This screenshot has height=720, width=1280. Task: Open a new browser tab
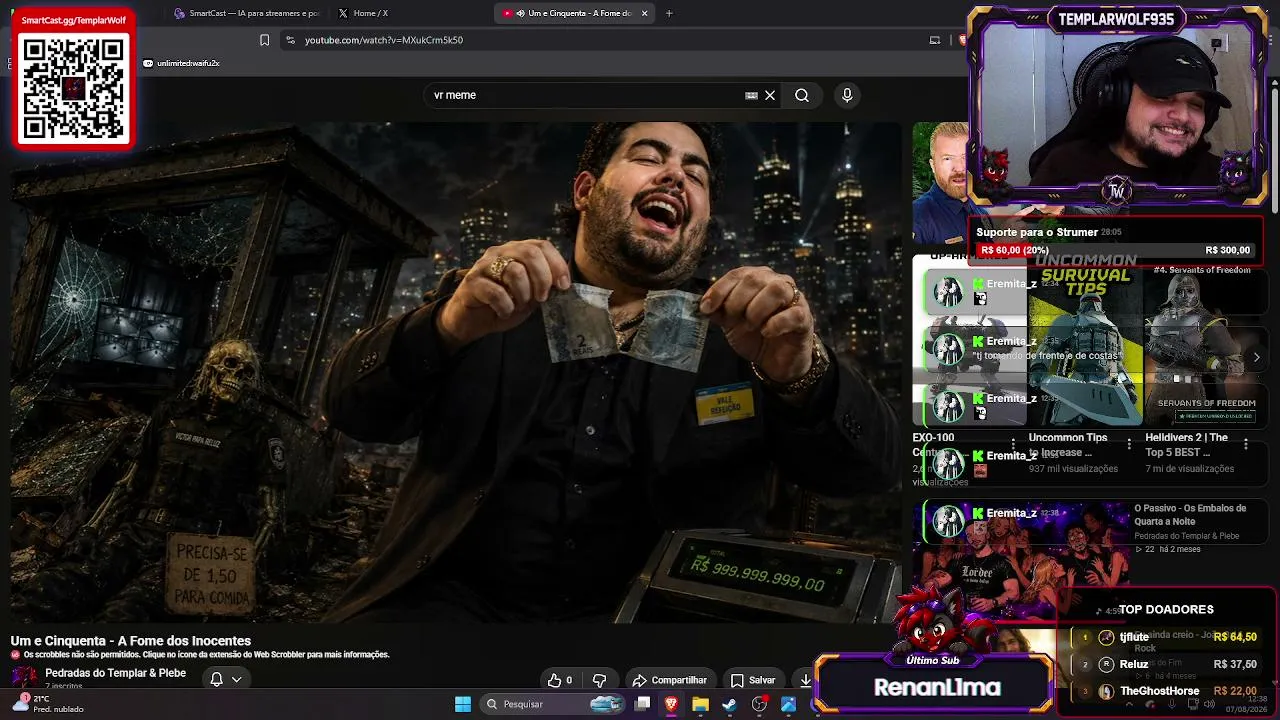click(x=669, y=13)
